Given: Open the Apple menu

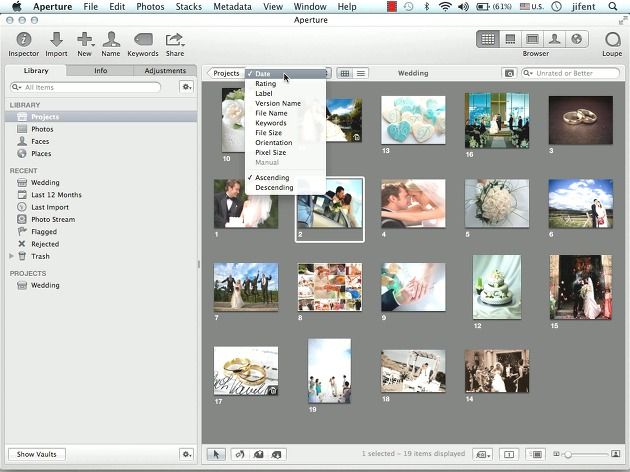Looking at the screenshot, I should point(16,6).
